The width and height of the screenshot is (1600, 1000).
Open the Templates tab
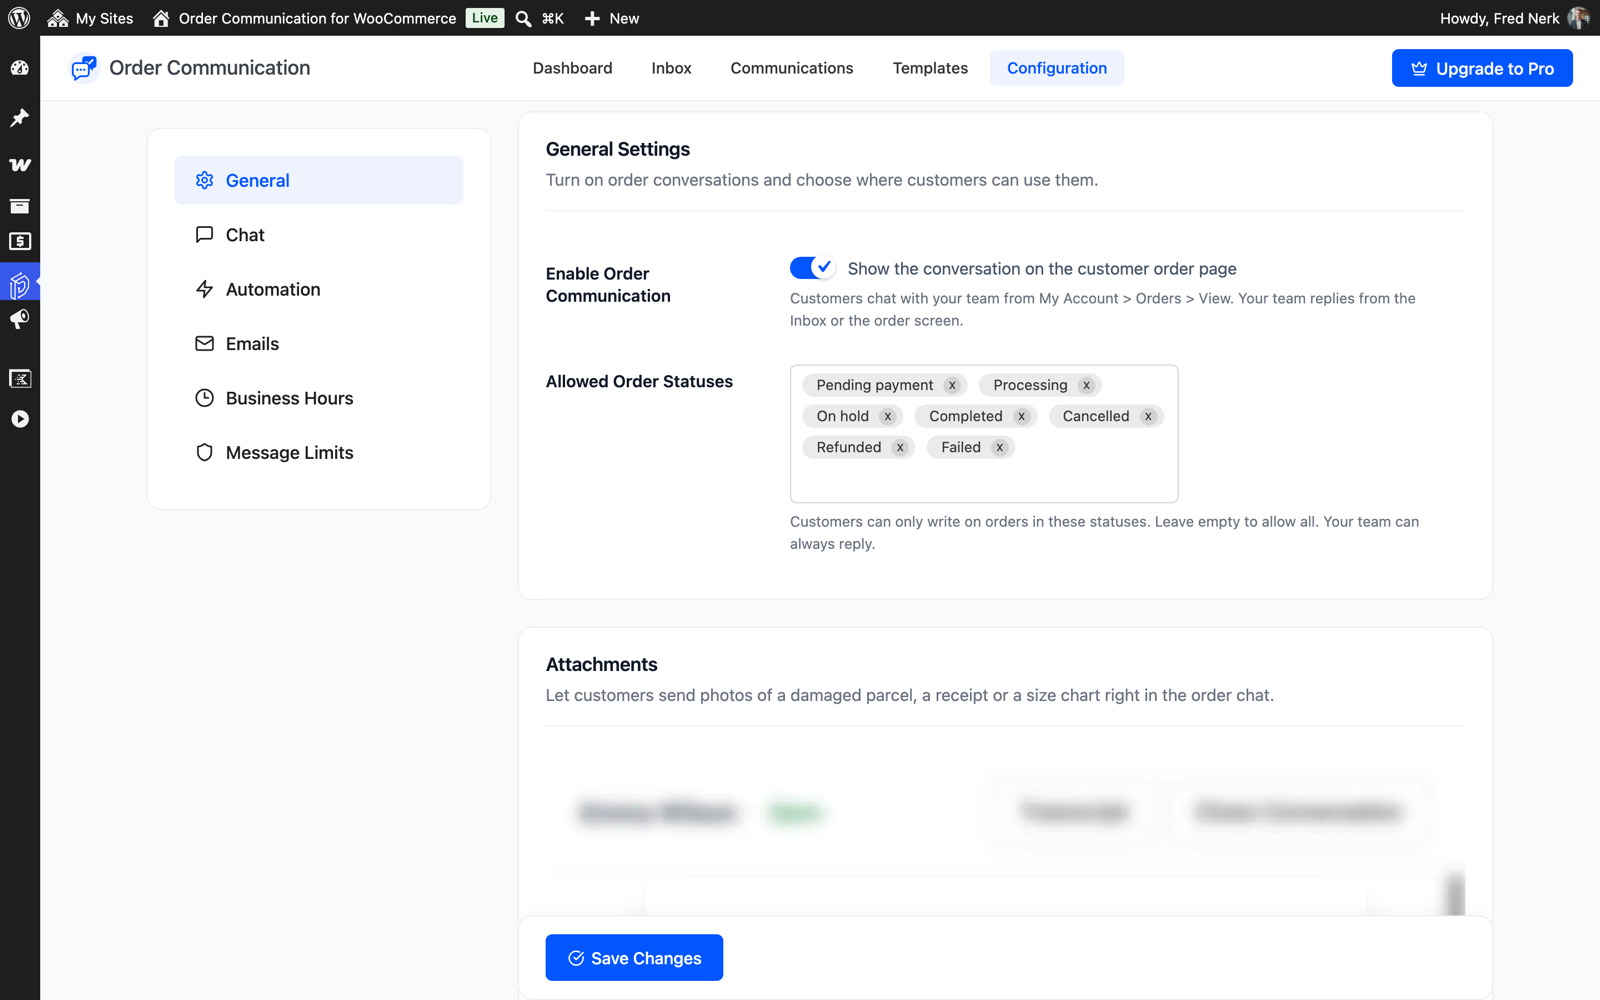[930, 68]
